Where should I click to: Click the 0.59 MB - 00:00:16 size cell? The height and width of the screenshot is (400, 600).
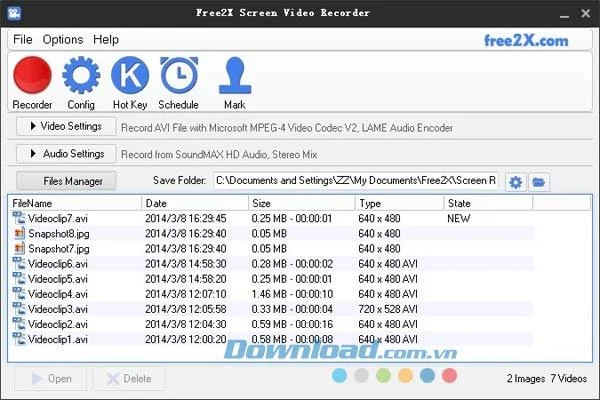[292, 324]
